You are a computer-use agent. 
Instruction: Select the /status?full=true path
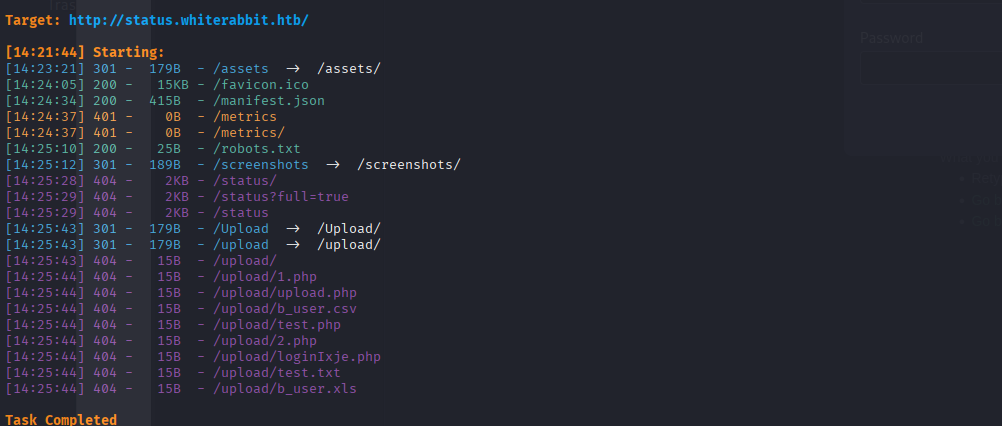coord(280,196)
